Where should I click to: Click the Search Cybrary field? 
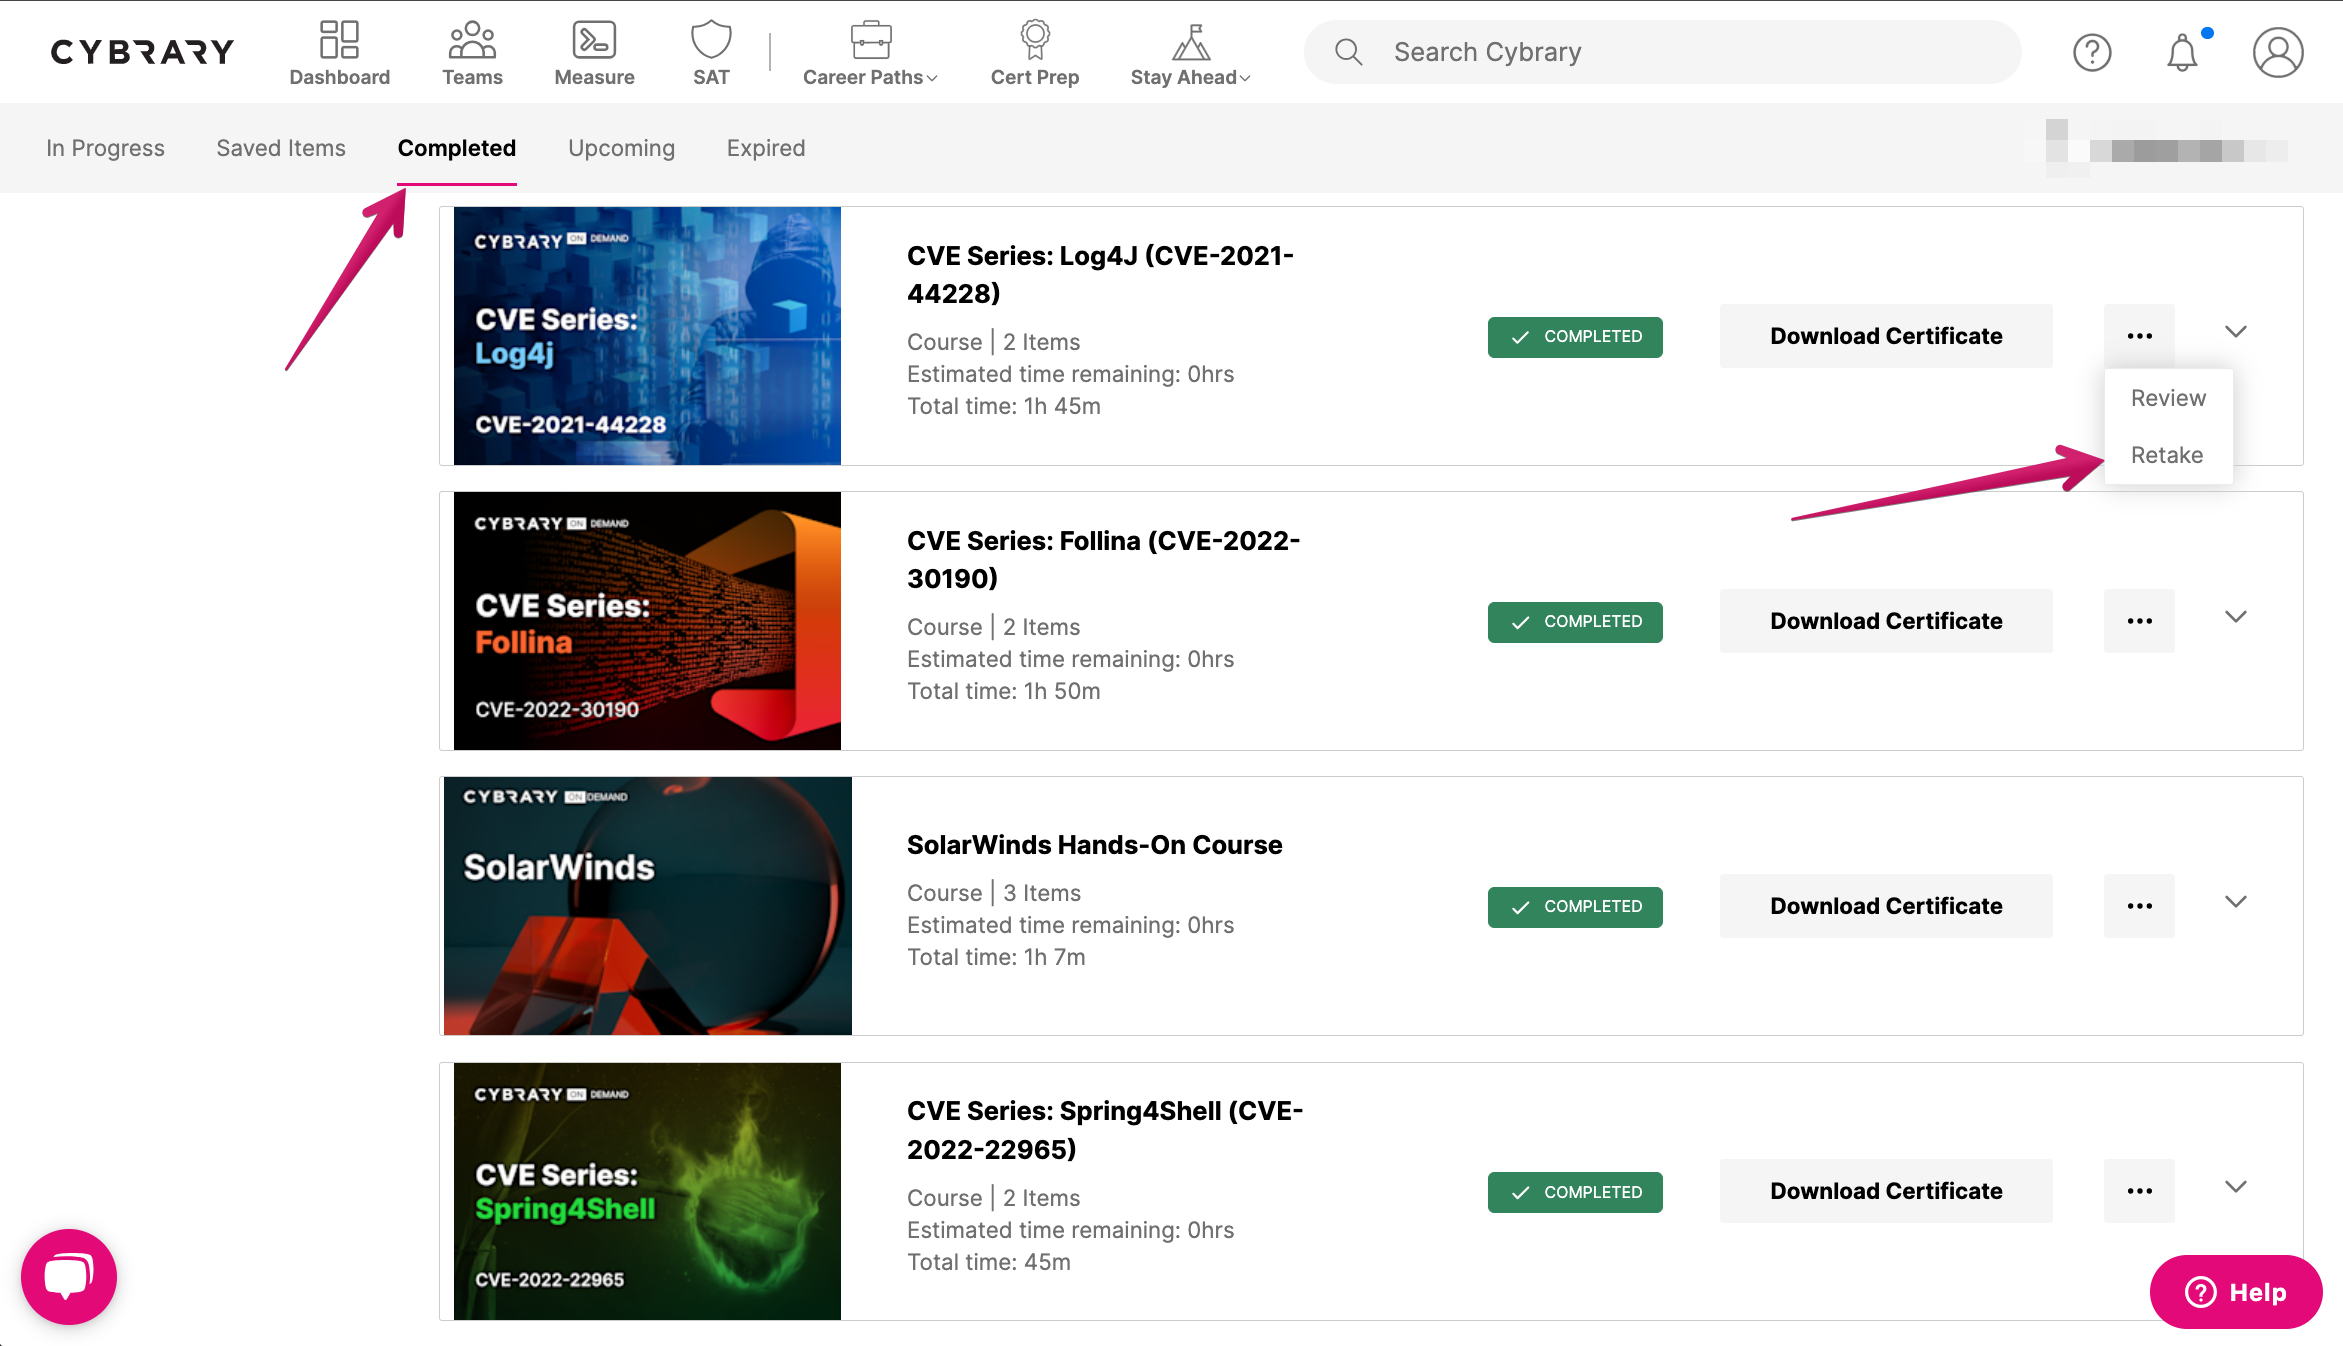tap(1662, 52)
